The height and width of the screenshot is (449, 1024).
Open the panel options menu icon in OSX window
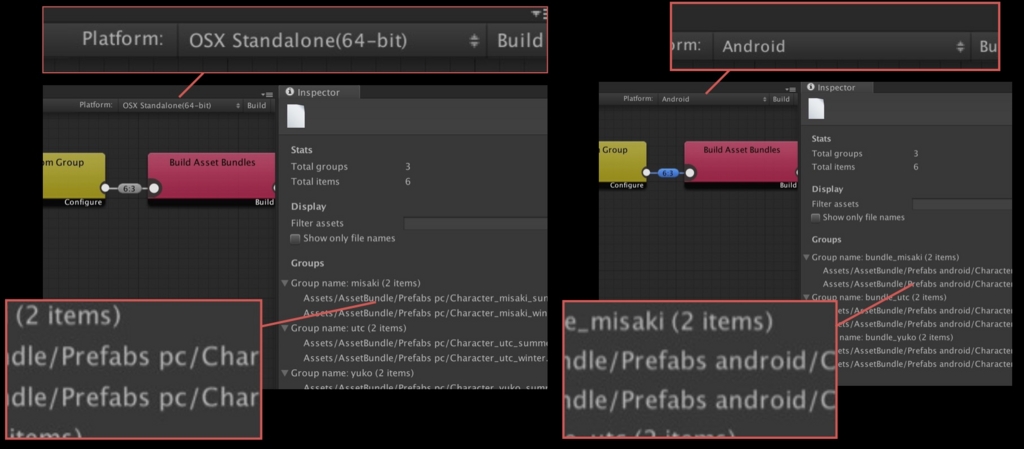click(x=269, y=95)
